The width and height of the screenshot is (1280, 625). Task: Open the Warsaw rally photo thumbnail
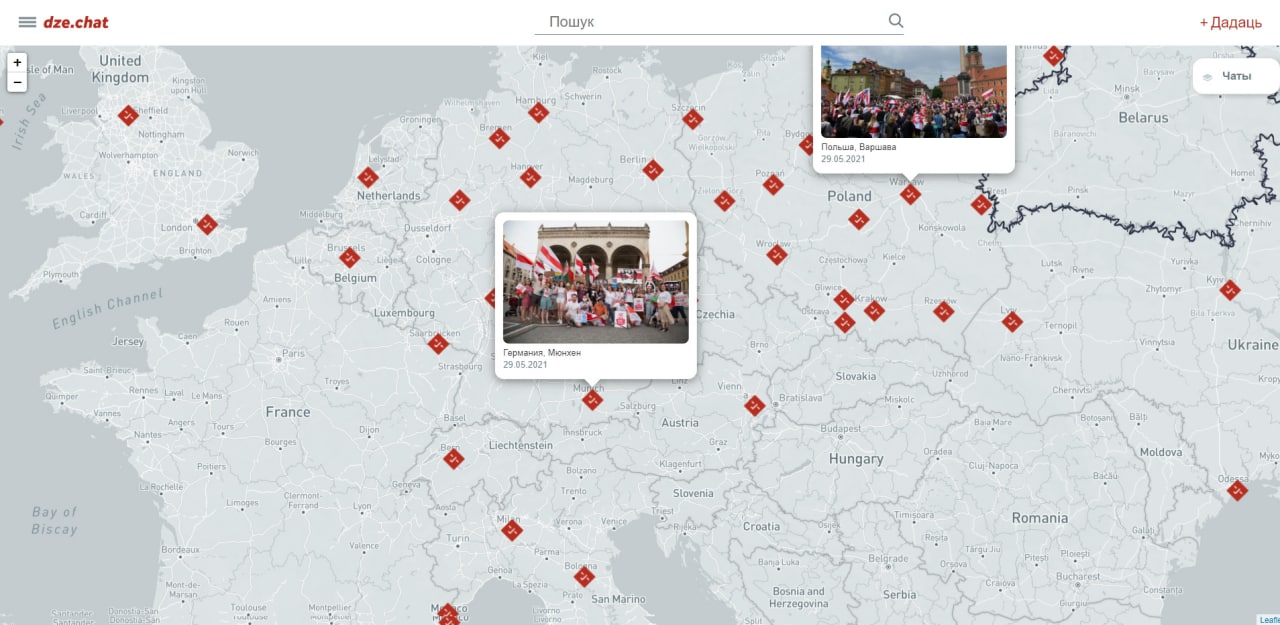[x=913, y=92]
